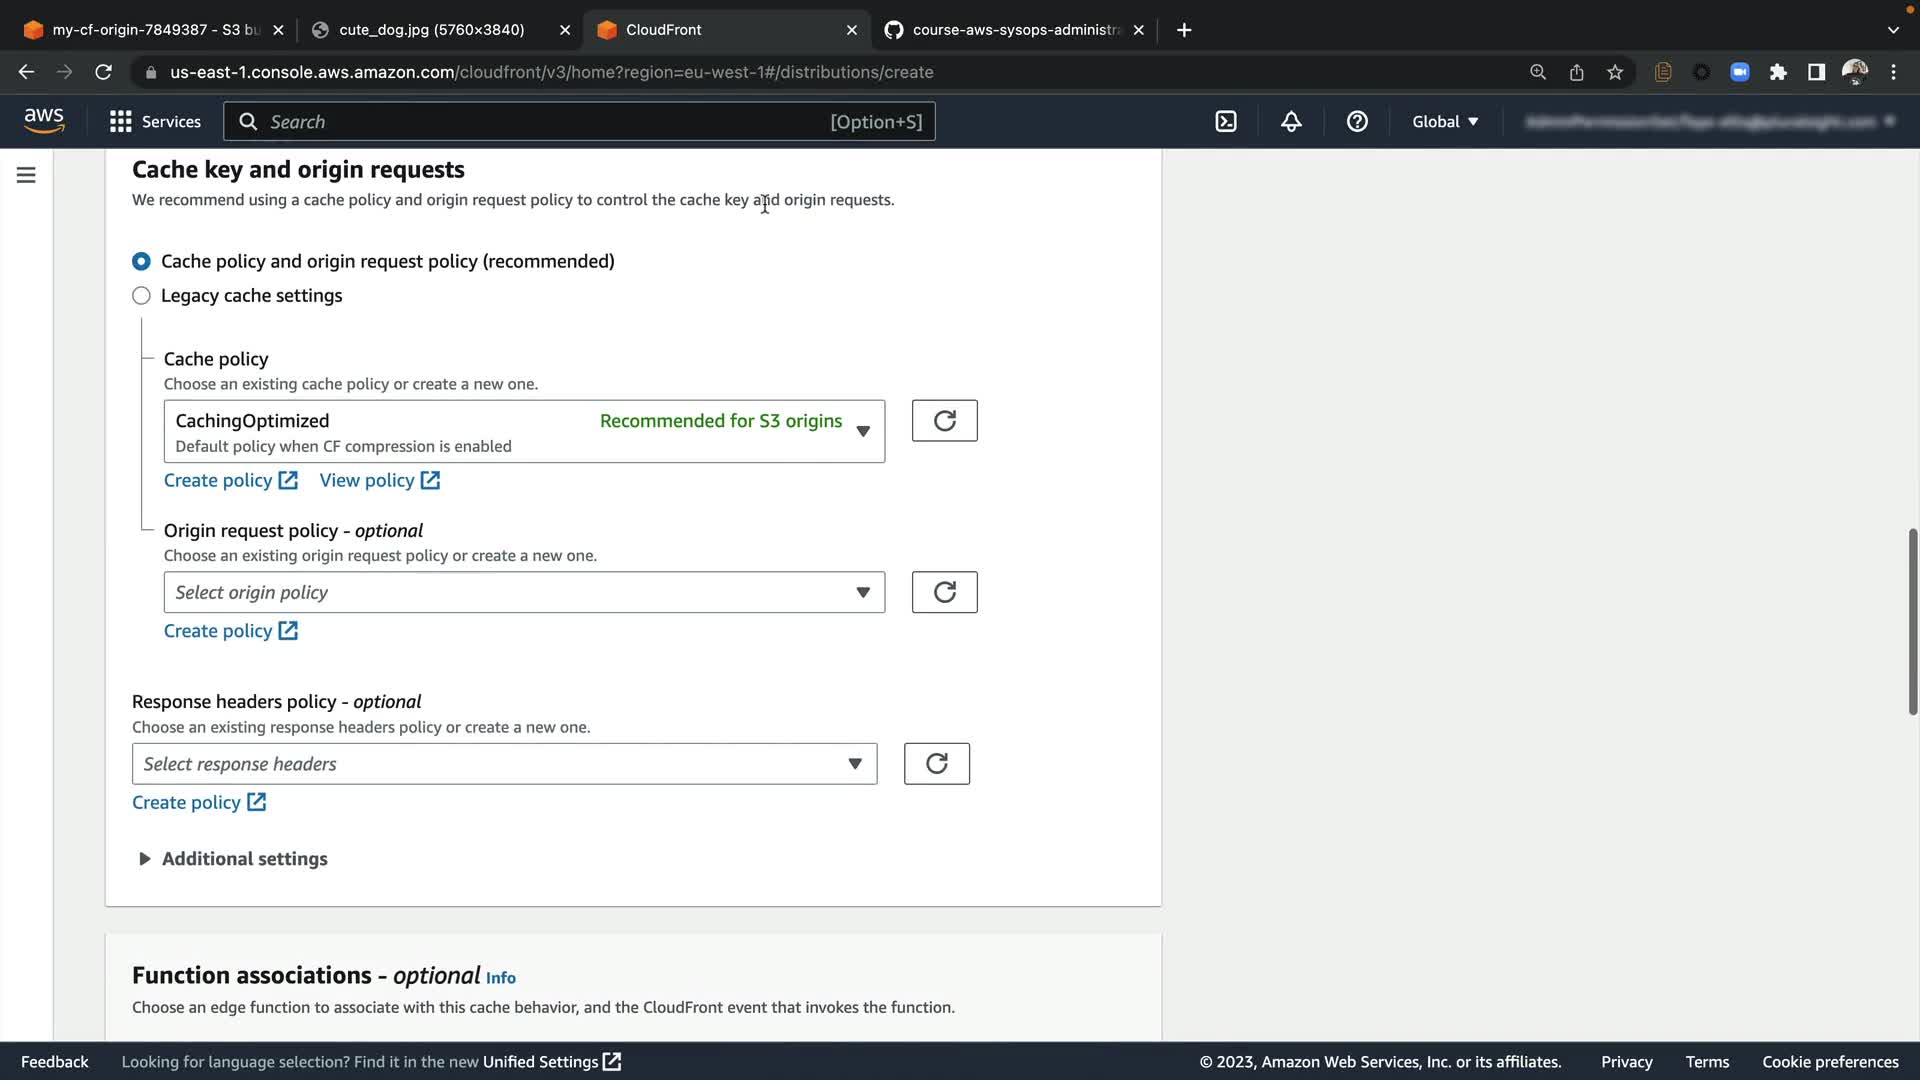Open the Services grid menu
Screen dimensions: 1920x1080
(155, 122)
